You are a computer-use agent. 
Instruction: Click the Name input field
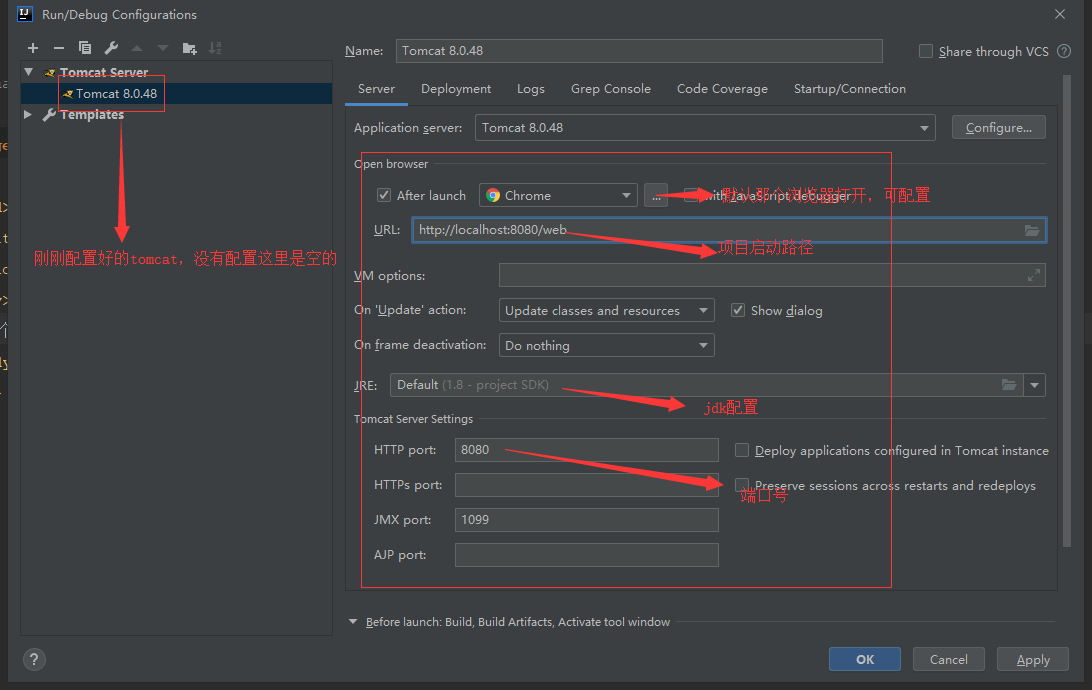click(639, 51)
